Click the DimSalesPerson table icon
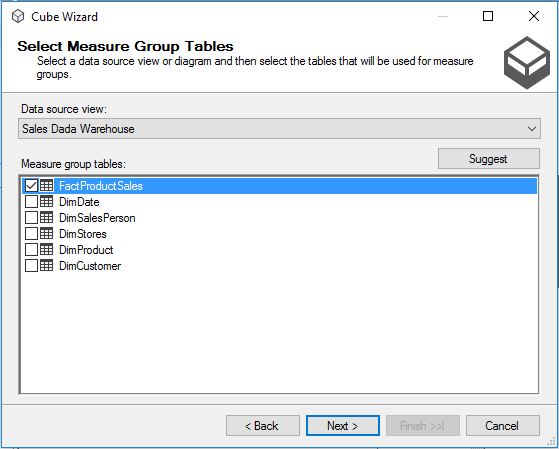This screenshot has height=449, width=559. pos(46,218)
